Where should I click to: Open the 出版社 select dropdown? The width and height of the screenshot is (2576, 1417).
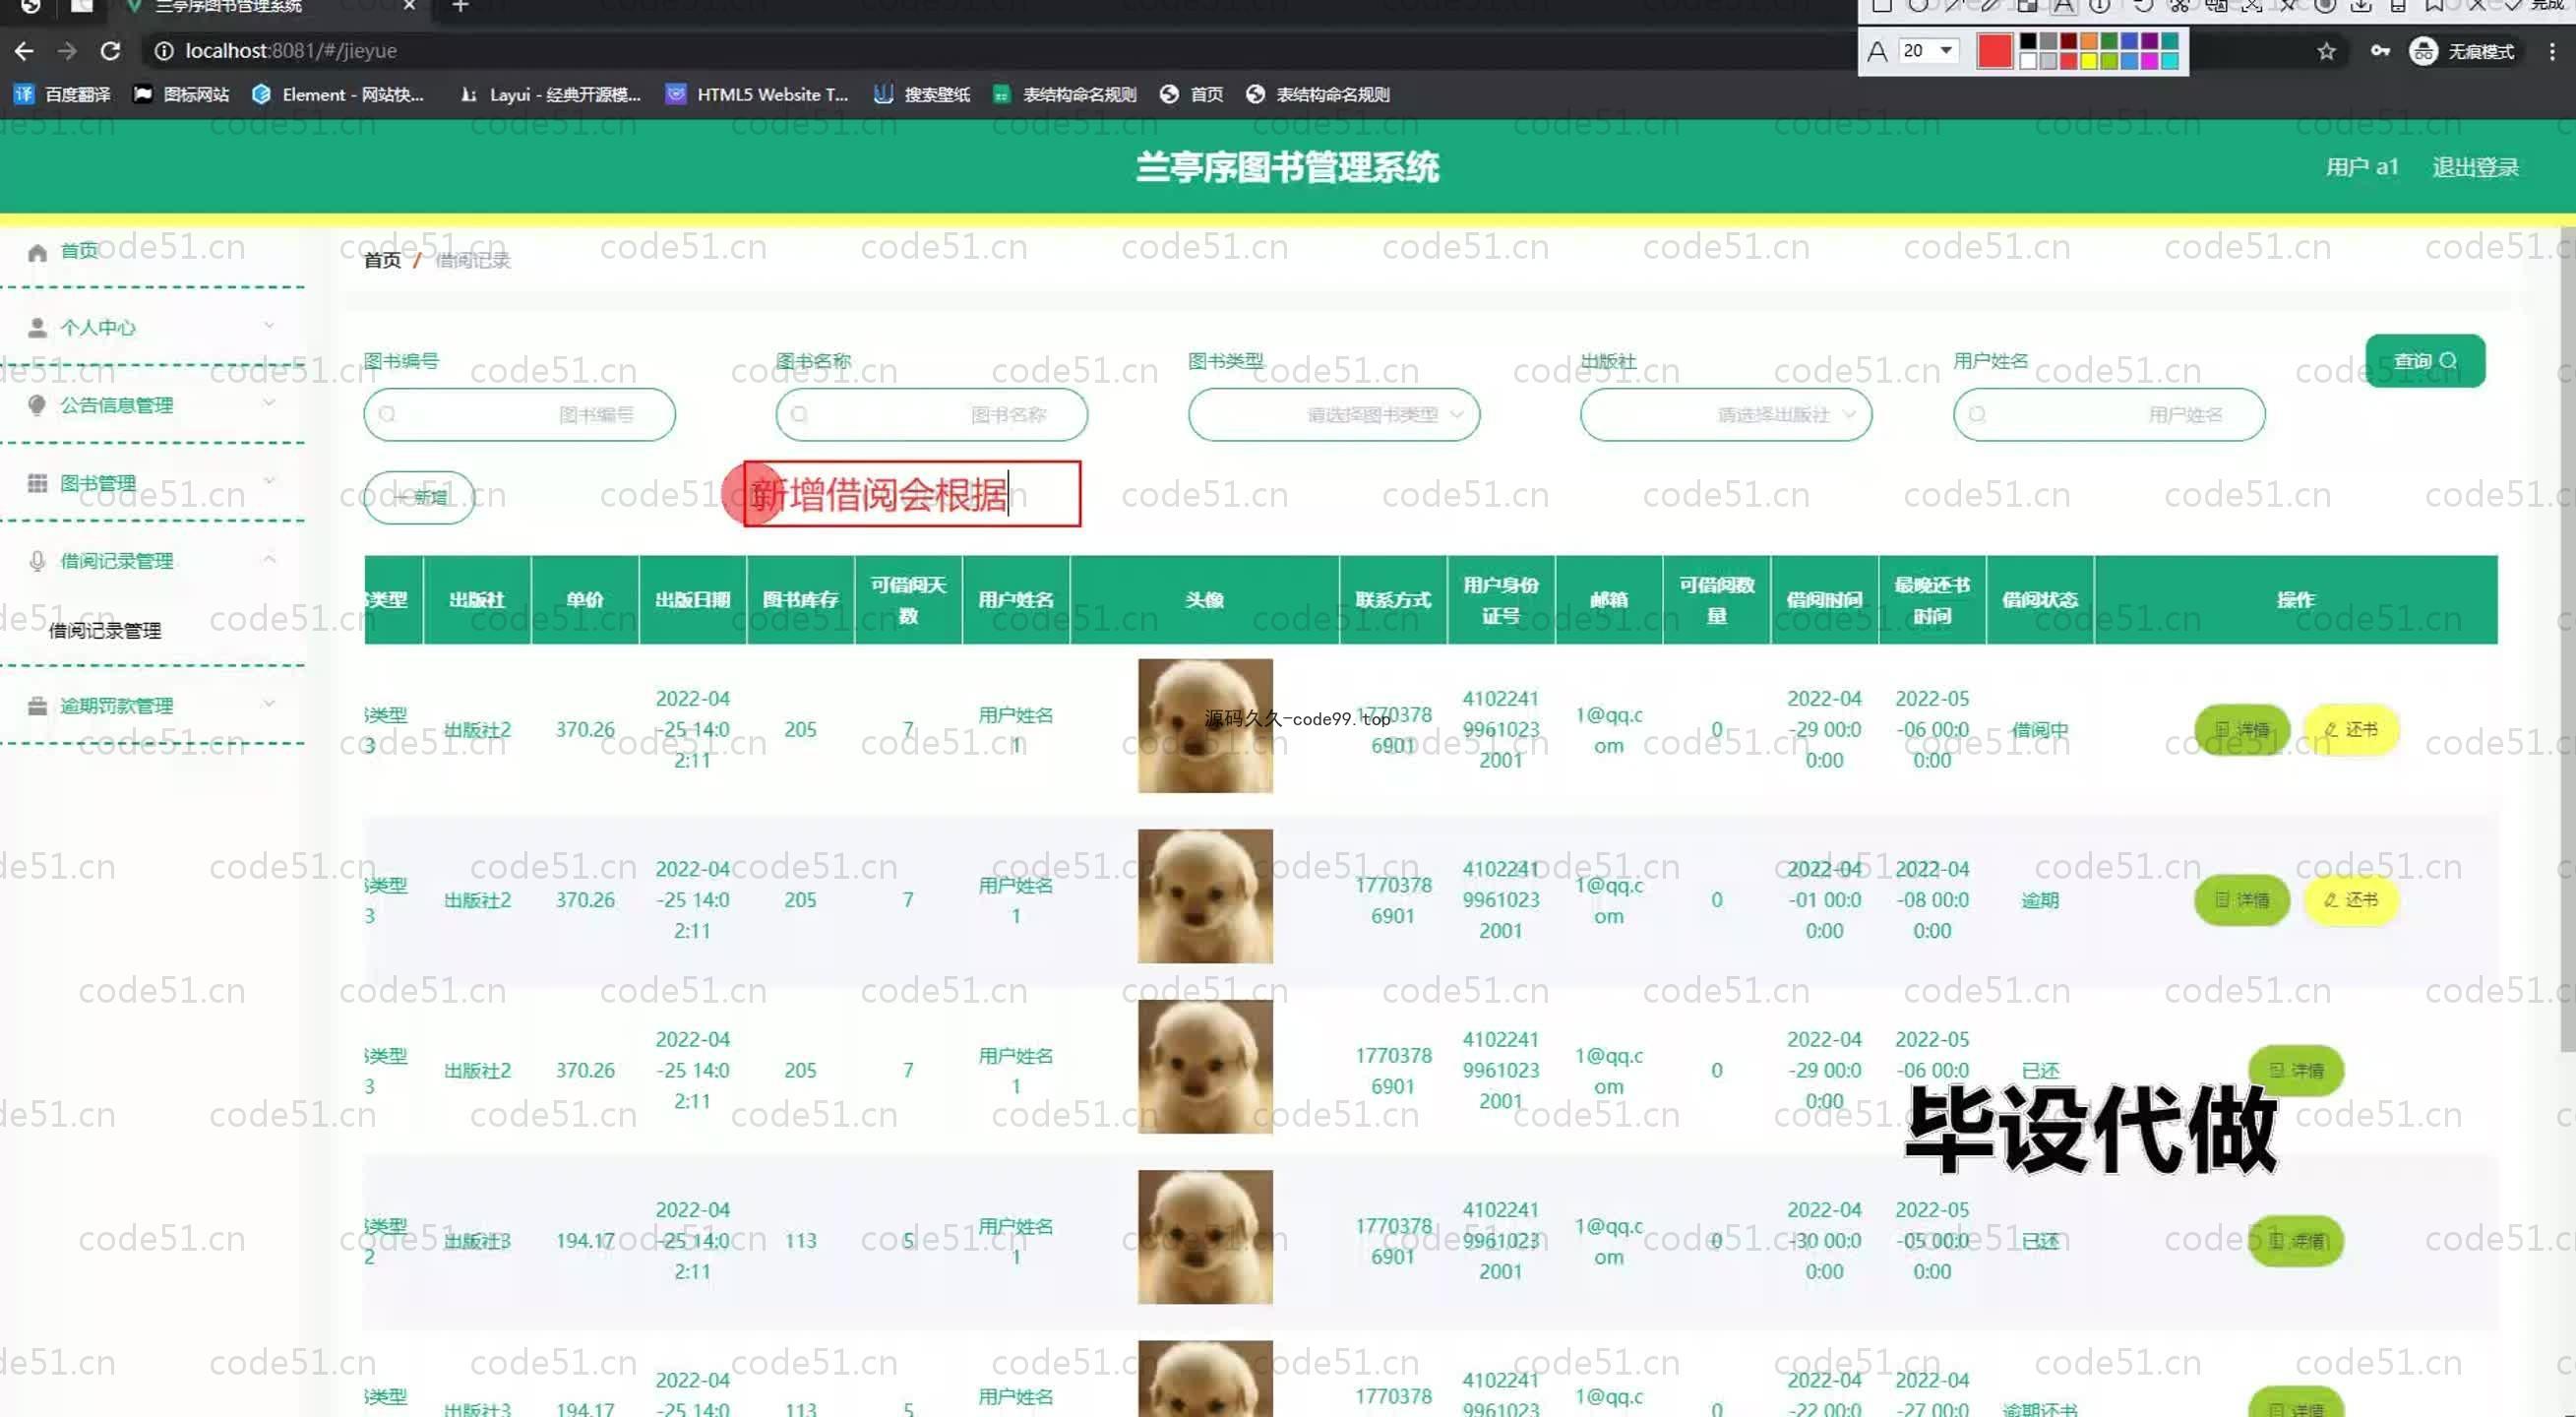tap(1725, 414)
